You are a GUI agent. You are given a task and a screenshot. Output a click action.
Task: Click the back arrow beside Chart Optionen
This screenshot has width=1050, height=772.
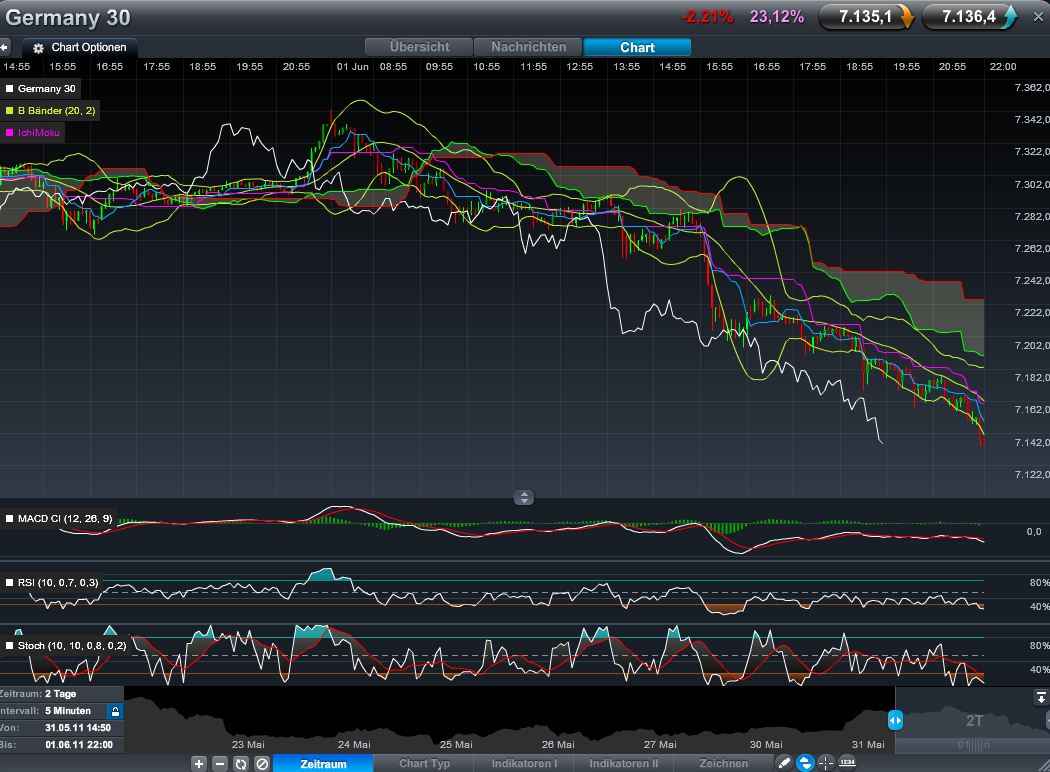click(x=4, y=47)
